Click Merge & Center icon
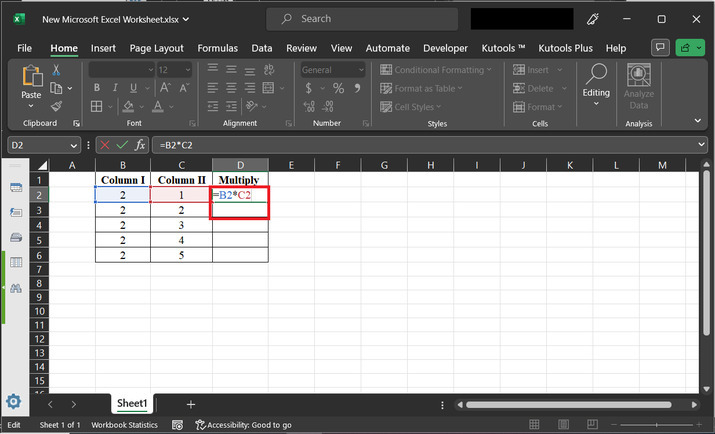The image size is (715, 434). tap(268, 88)
